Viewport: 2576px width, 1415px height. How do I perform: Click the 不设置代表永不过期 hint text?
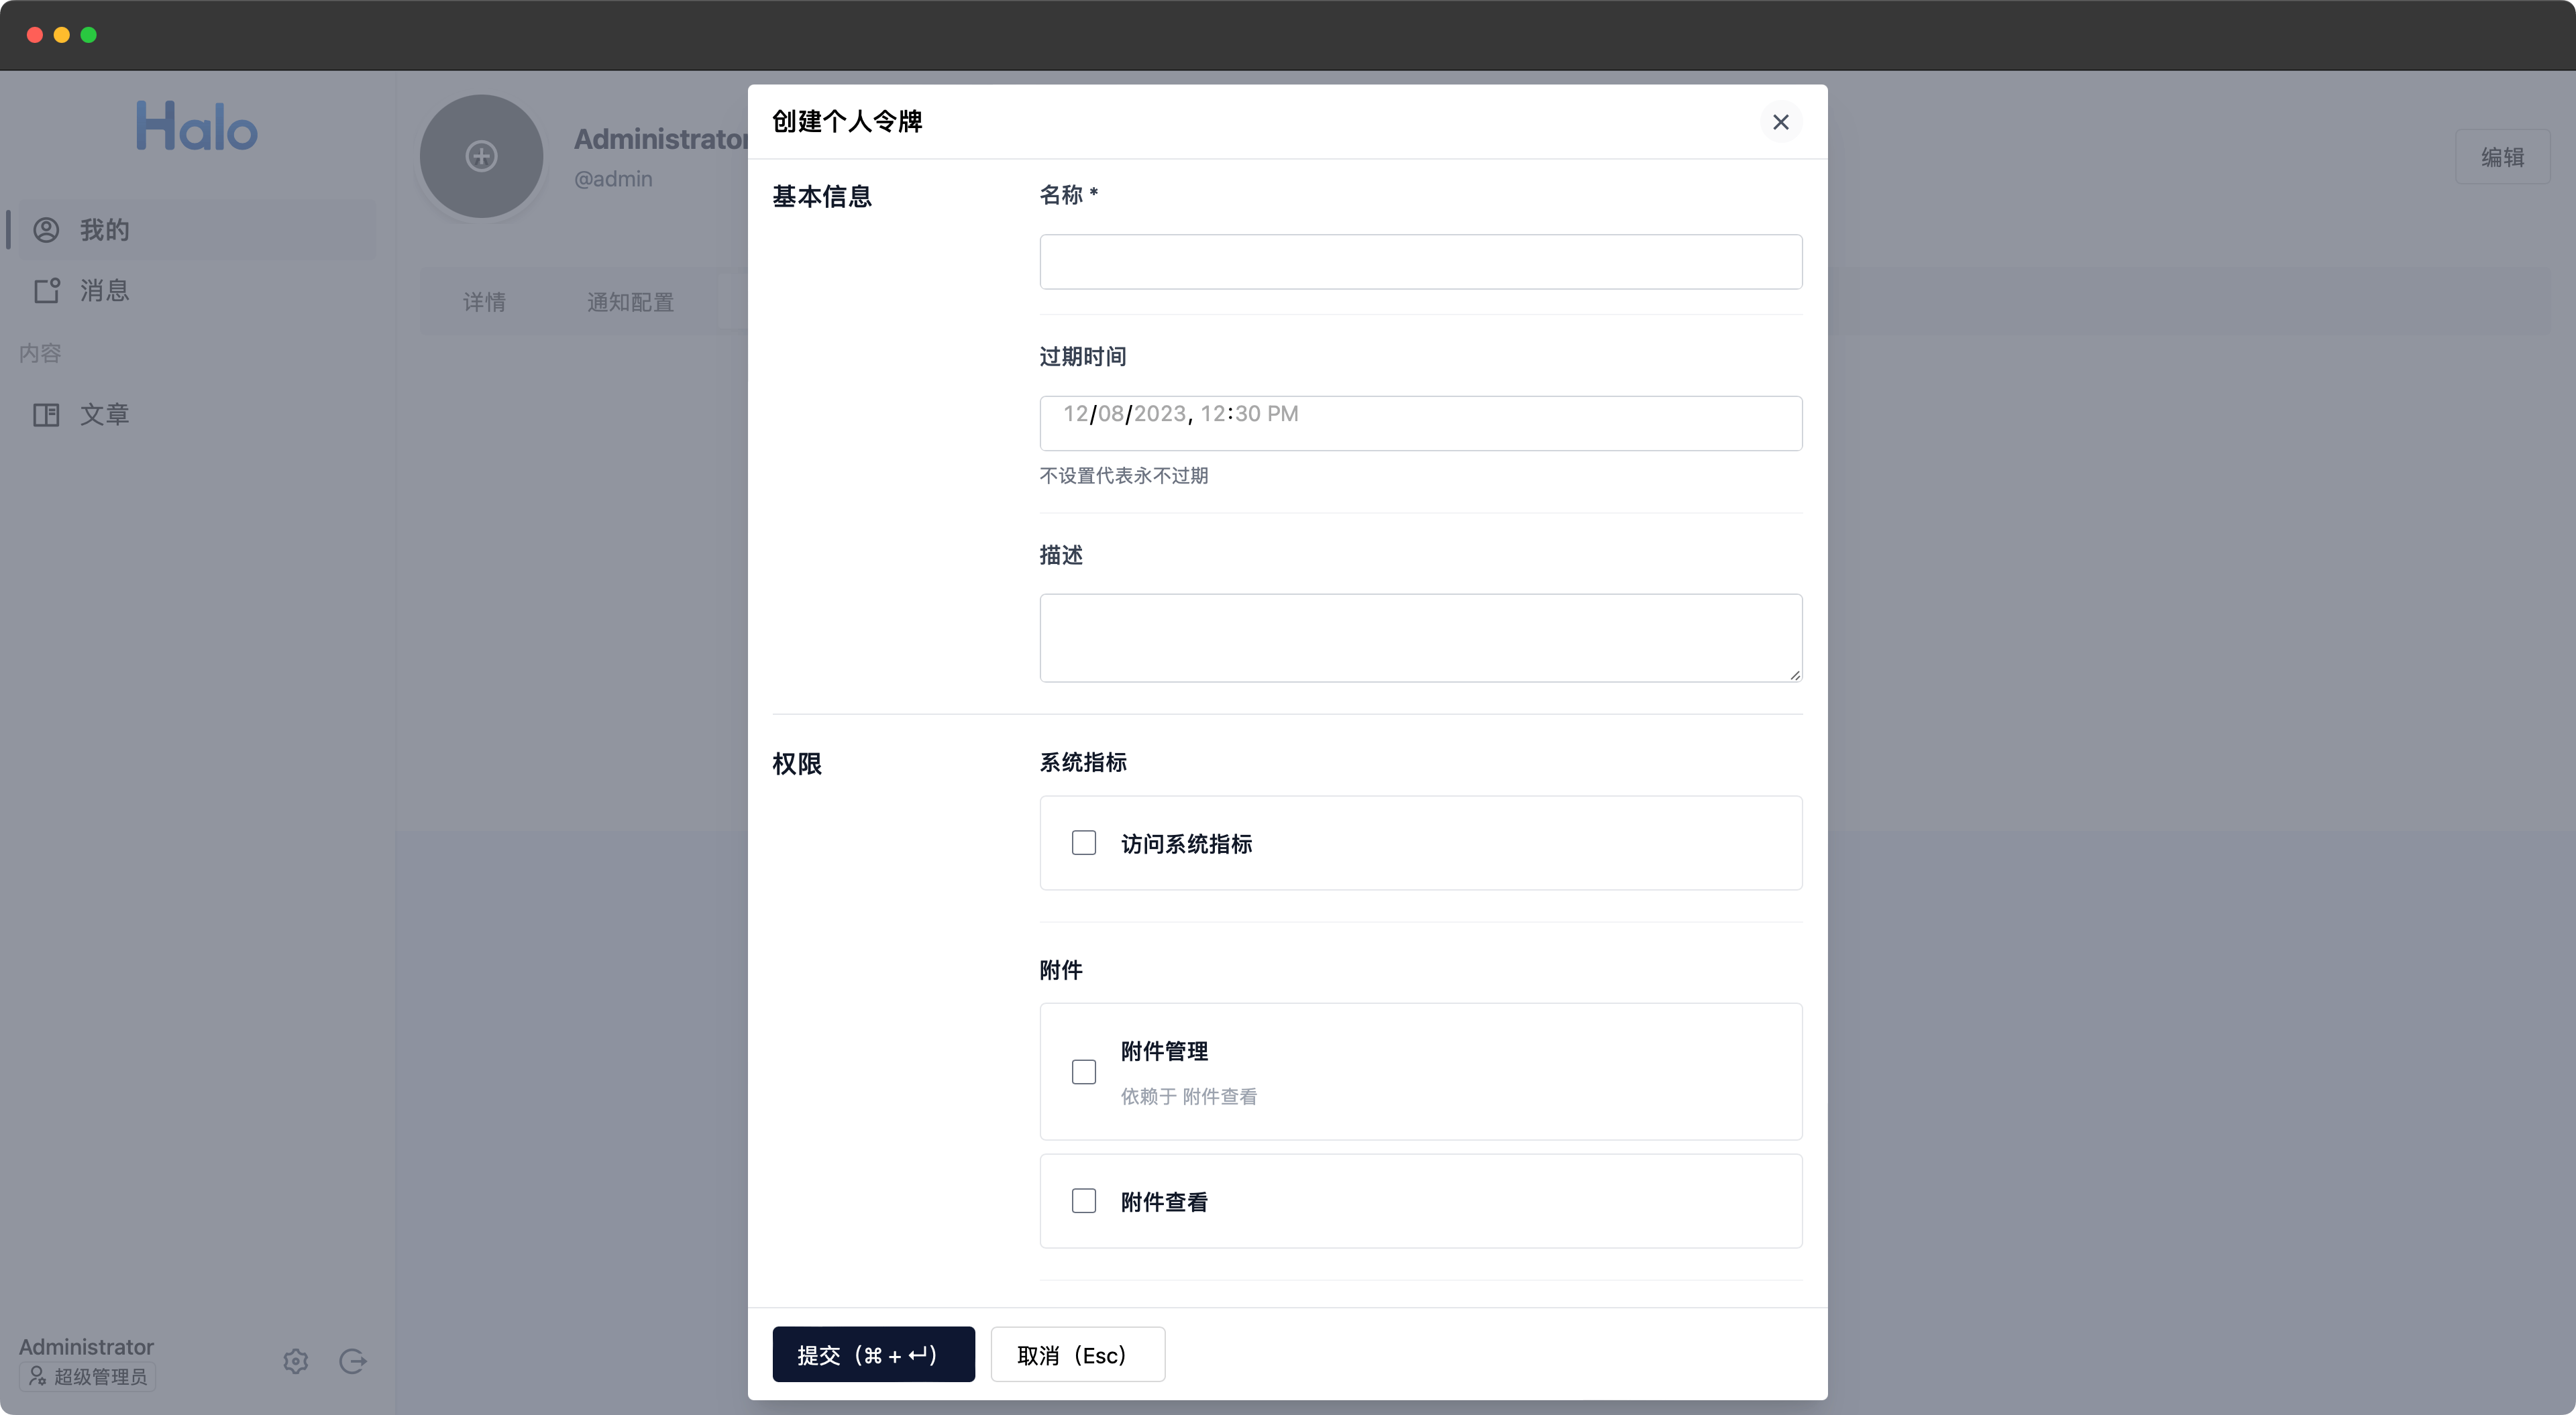tap(1124, 475)
